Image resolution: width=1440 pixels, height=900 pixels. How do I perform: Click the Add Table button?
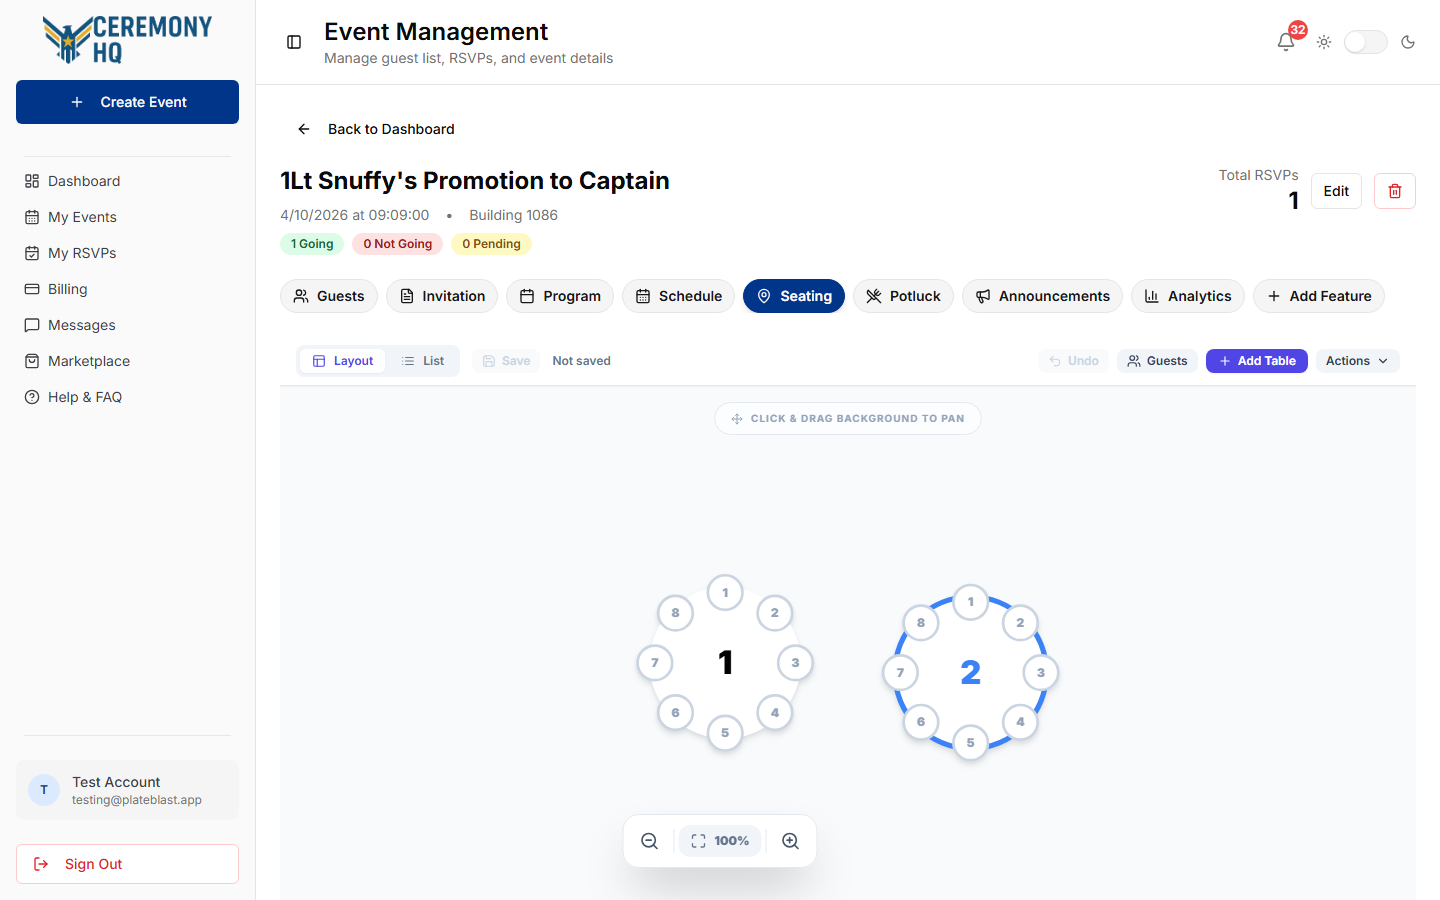(x=1257, y=361)
